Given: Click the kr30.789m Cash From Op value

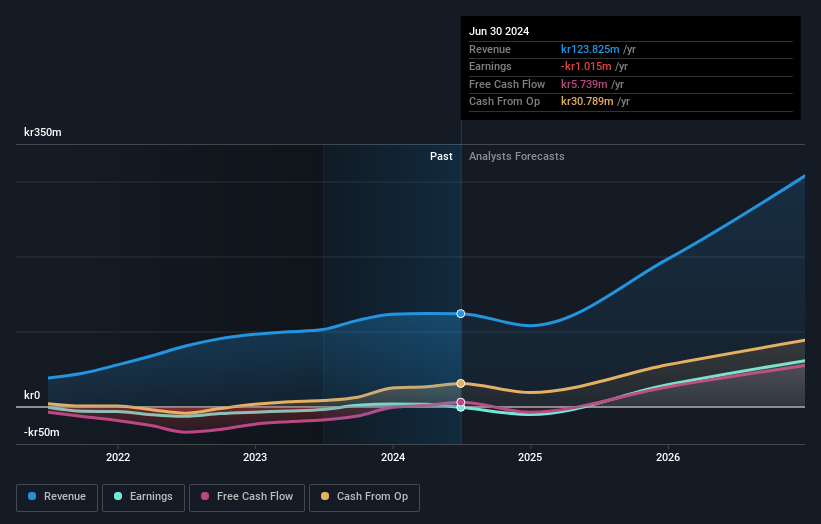Looking at the screenshot, I should pyautogui.click(x=587, y=102).
